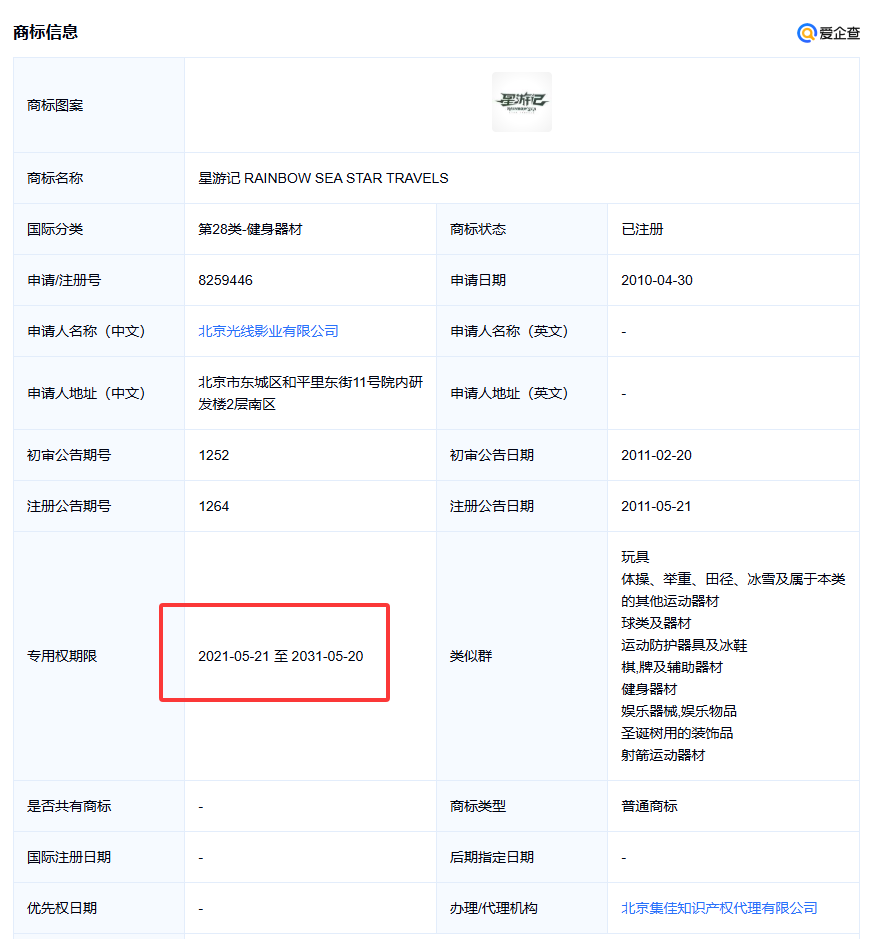The height and width of the screenshot is (939, 872).
Task: Click registration announcement date 2011-05-21
Action: [656, 506]
